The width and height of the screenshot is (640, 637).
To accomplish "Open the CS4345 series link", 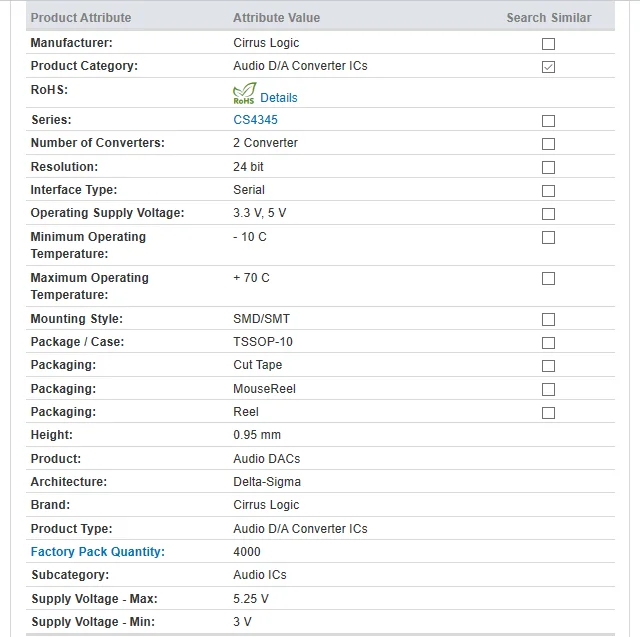I will point(256,120).
